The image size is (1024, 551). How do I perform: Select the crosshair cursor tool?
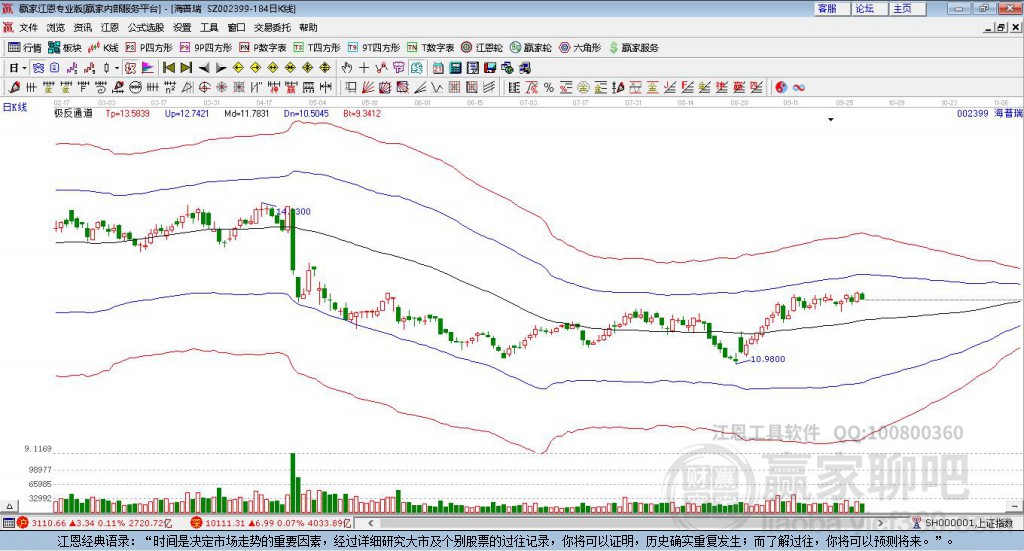pos(364,68)
